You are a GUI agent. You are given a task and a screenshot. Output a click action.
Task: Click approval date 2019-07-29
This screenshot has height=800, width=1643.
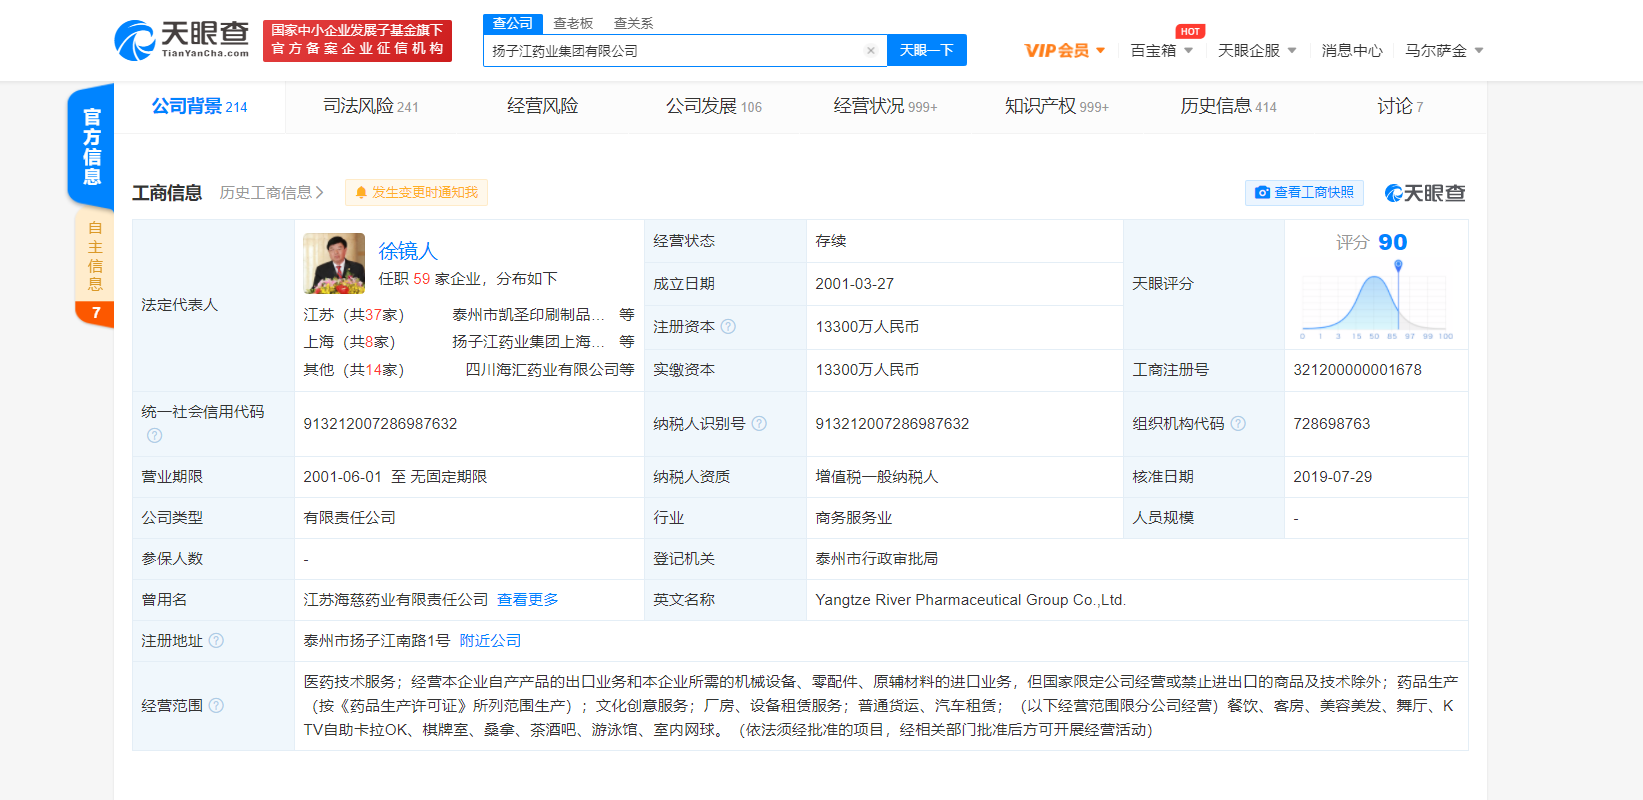coord(1332,476)
